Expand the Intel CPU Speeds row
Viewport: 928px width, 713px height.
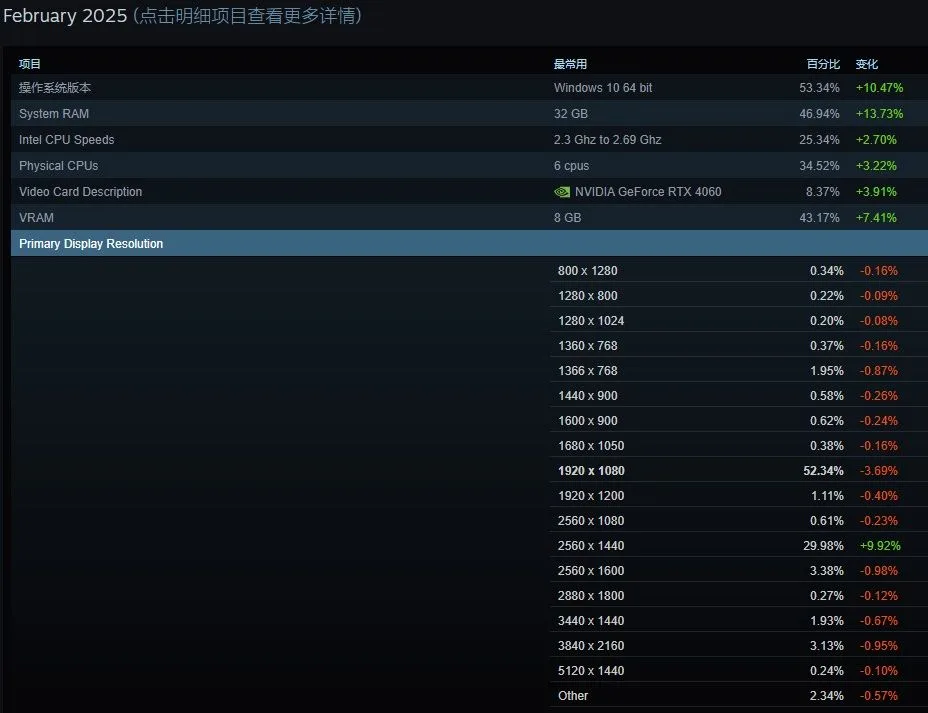67,140
